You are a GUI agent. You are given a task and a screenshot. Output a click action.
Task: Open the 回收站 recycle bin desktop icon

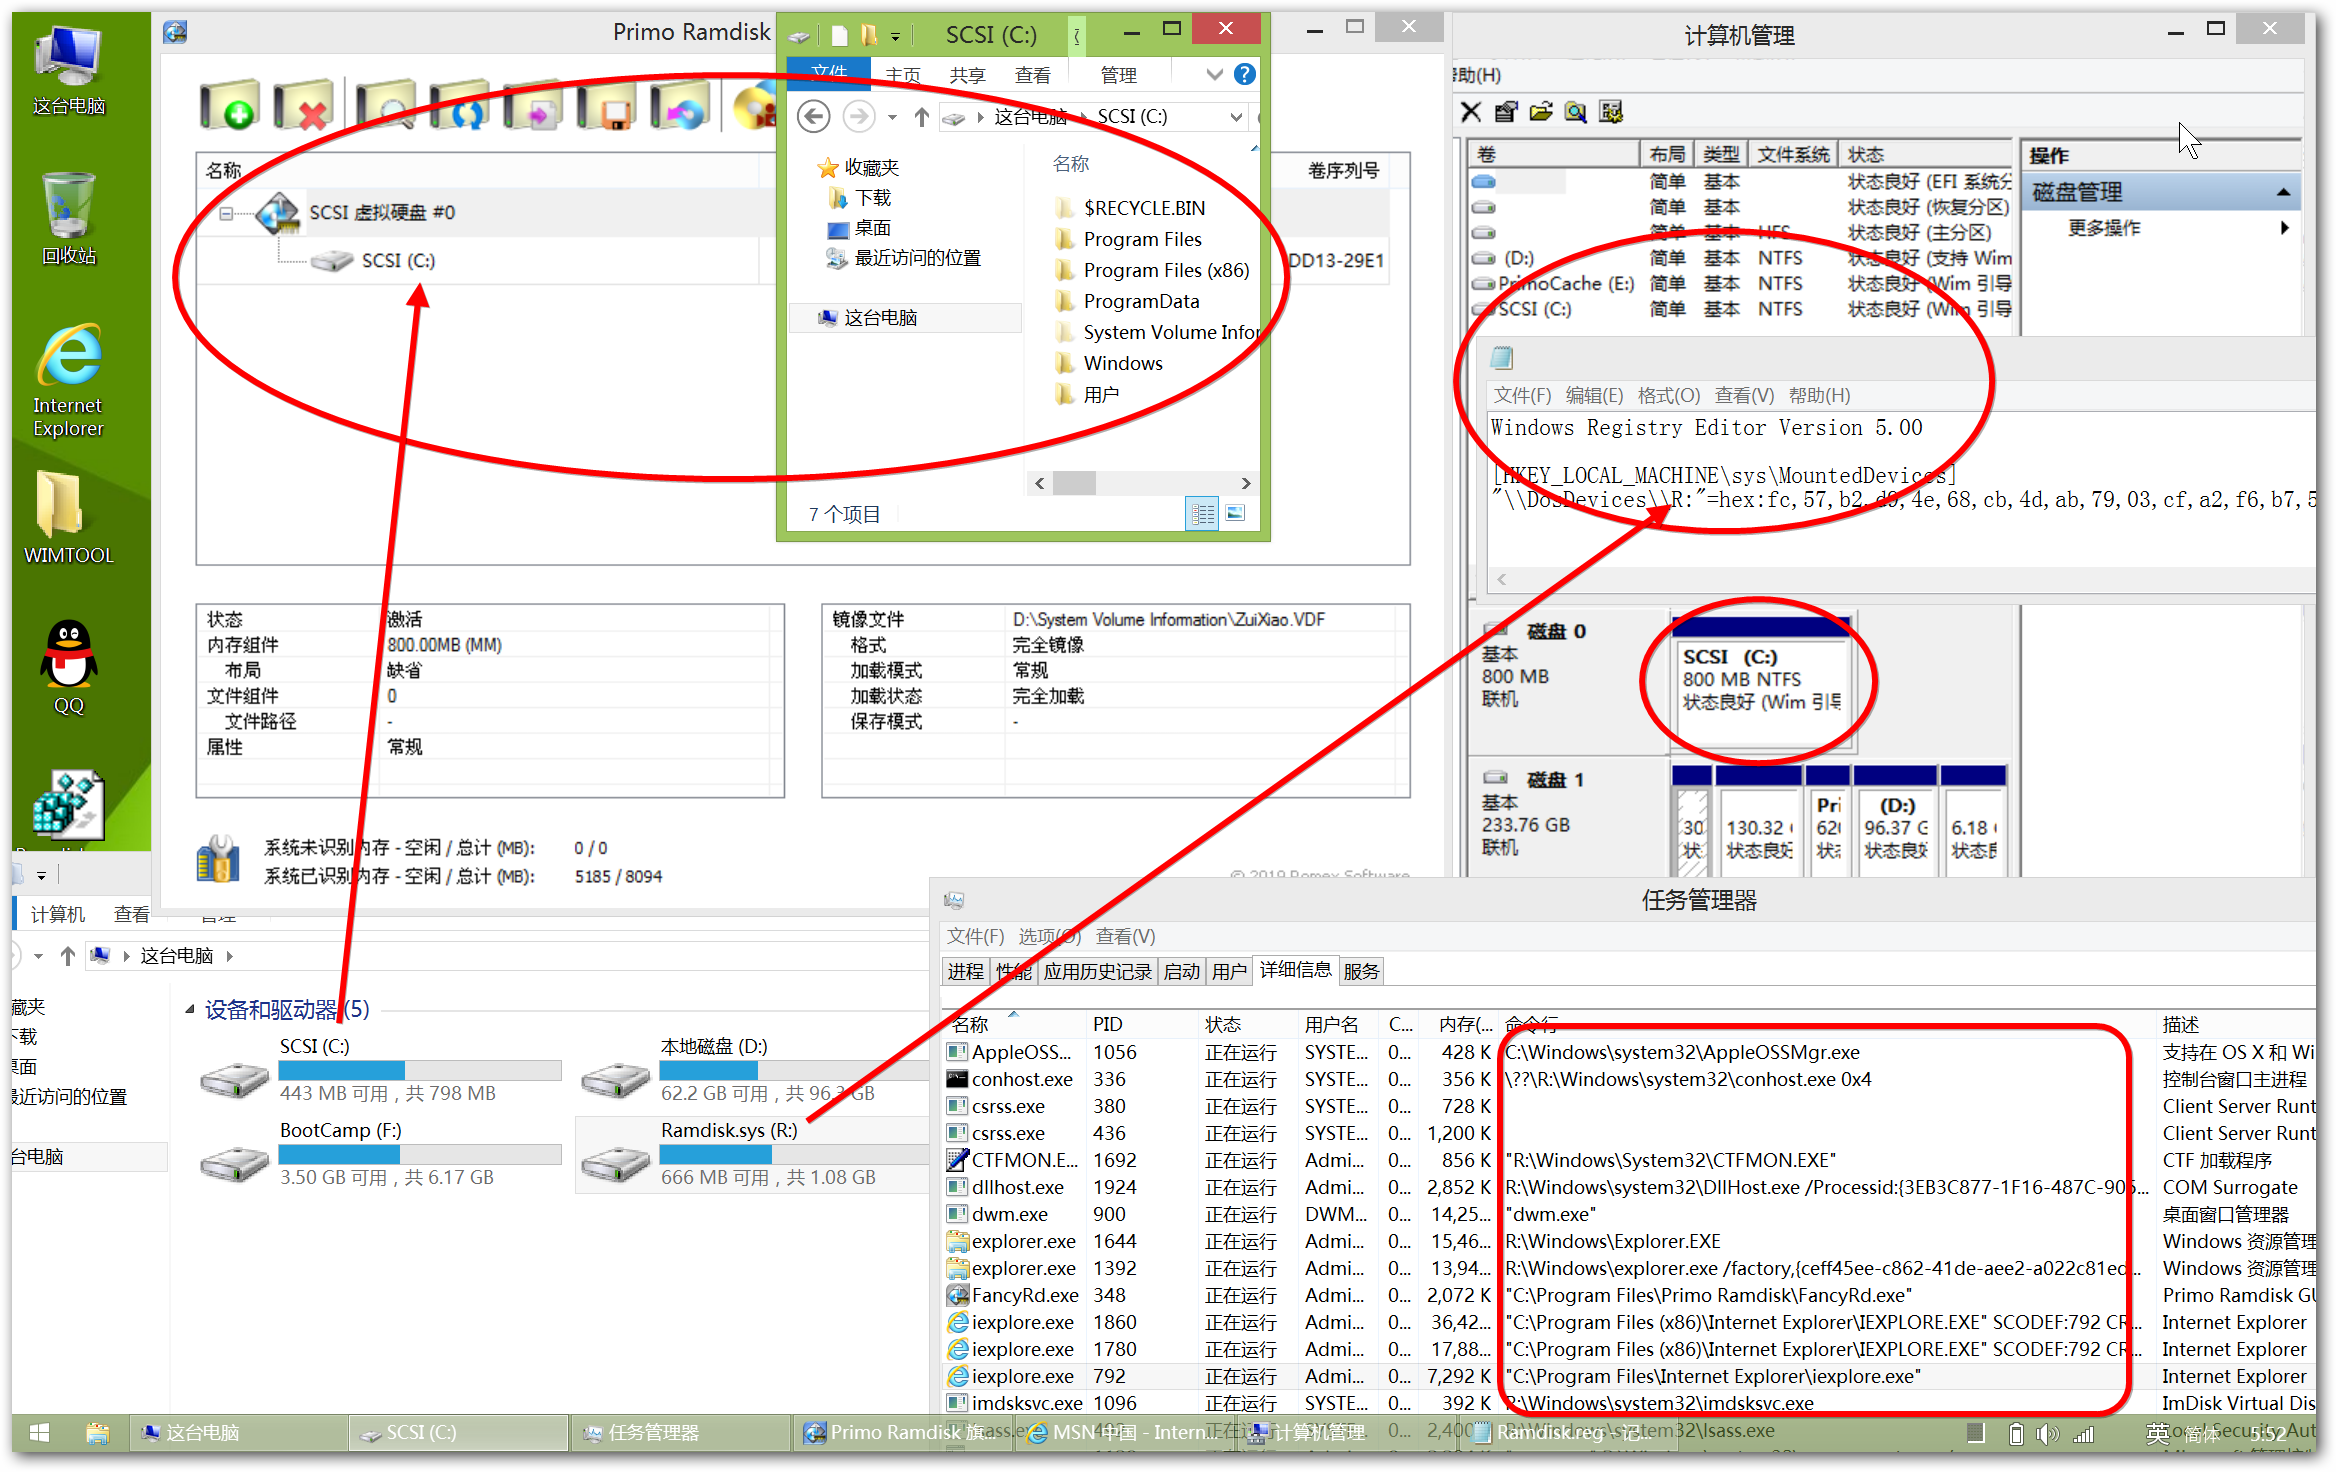[68, 219]
